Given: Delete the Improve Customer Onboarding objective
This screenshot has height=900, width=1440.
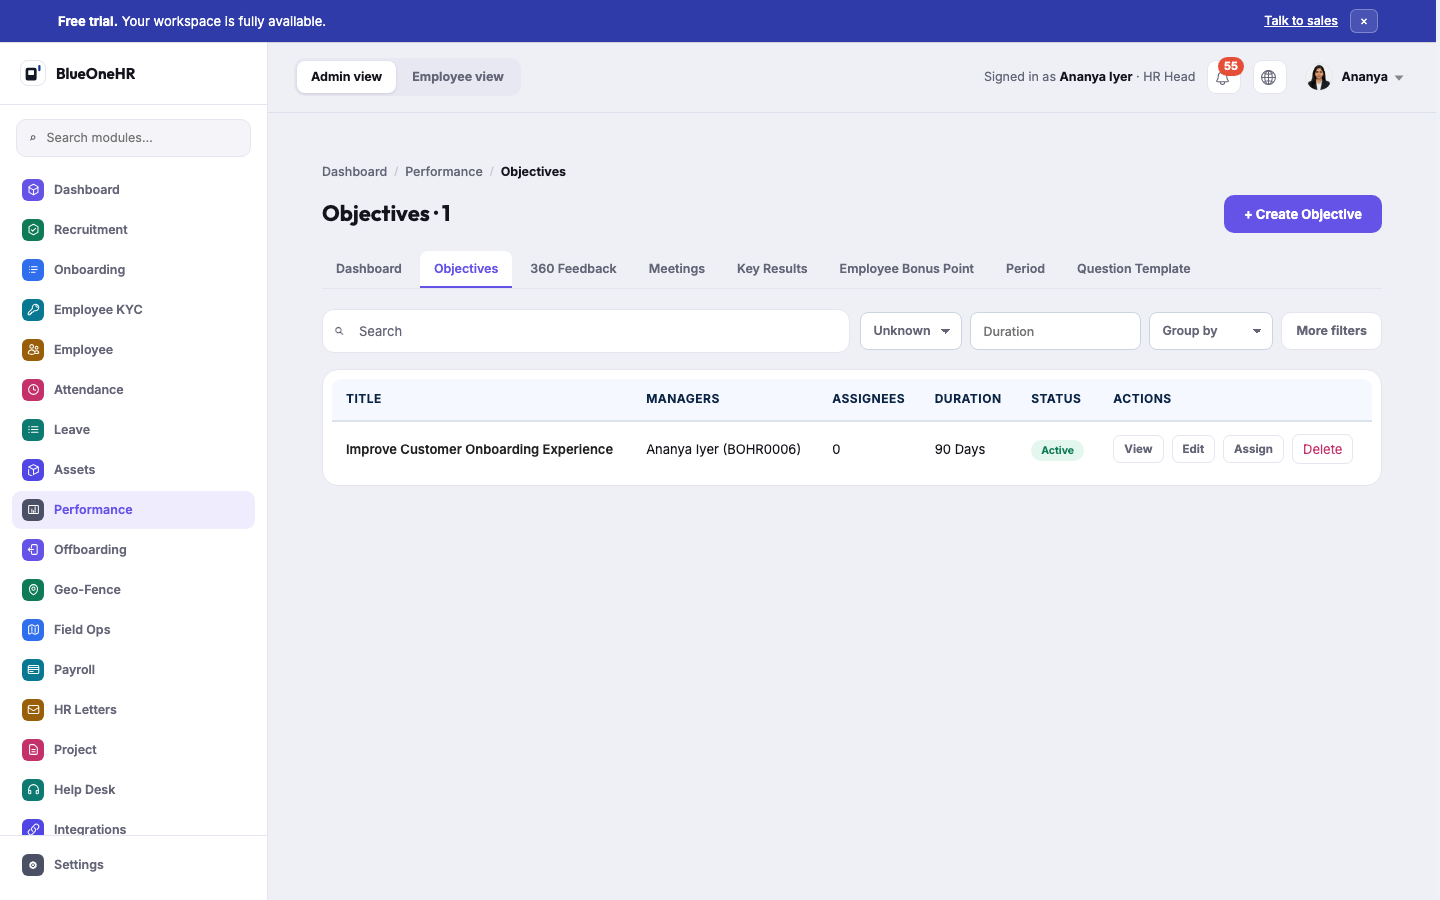Looking at the screenshot, I should (1322, 449).
